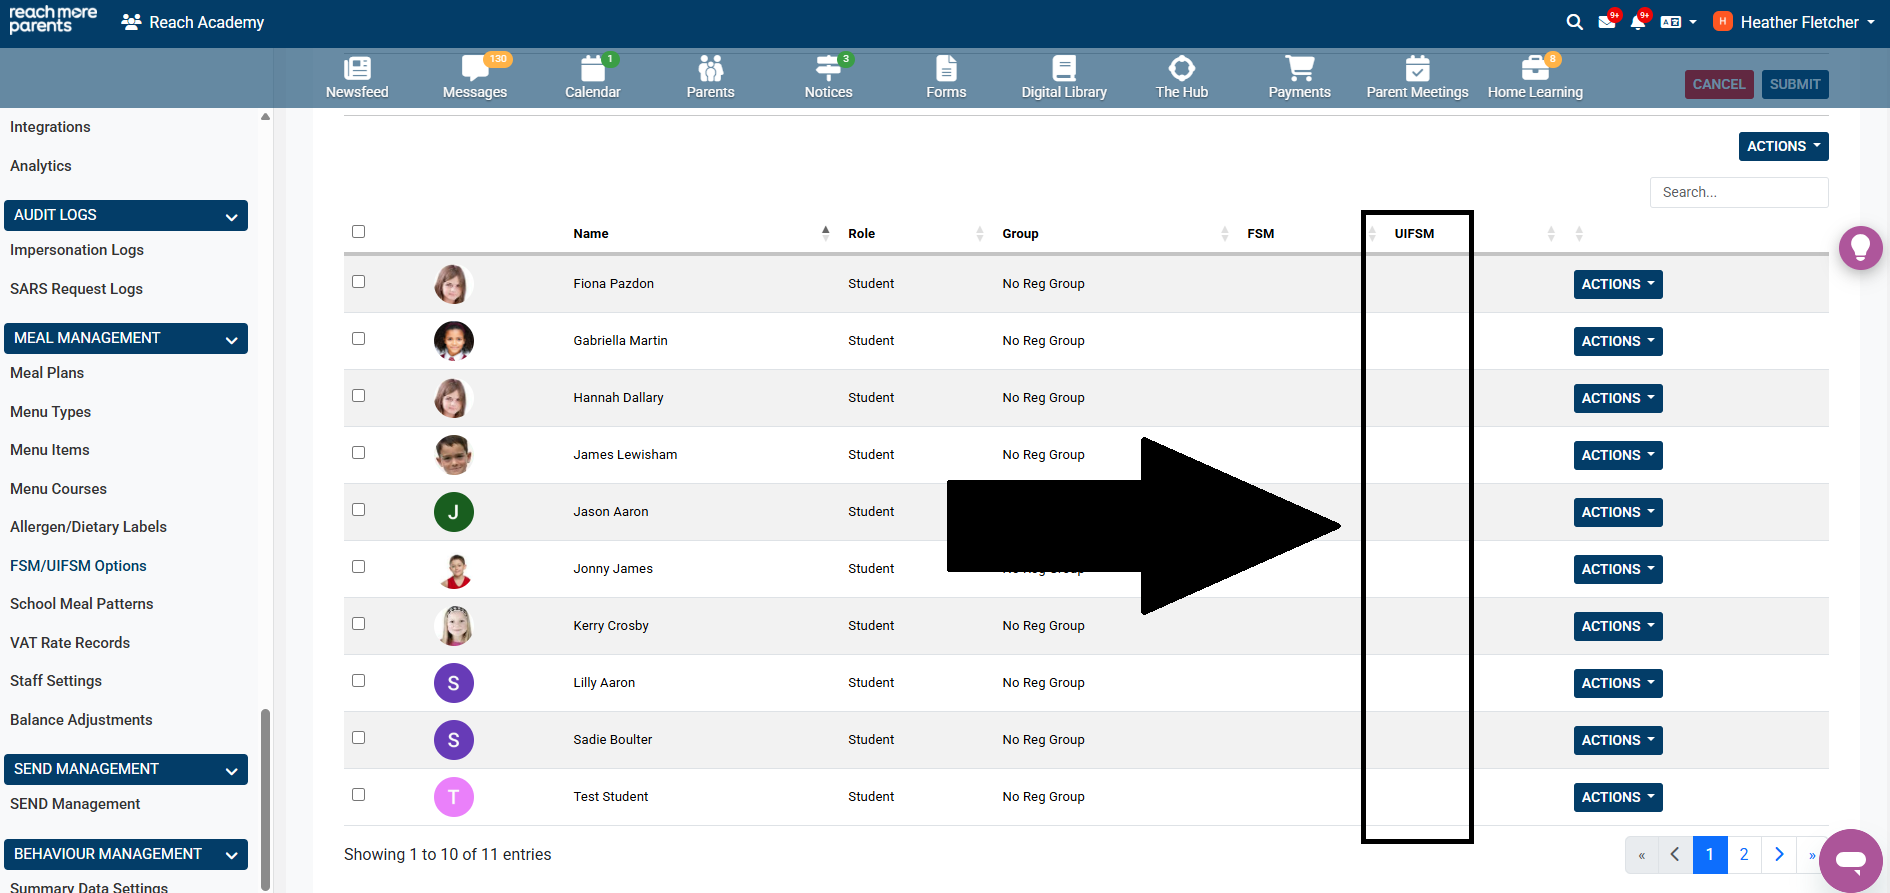Select the checkbox for James Lewisham
This screenshot has height=893, width=1890.
359,453
